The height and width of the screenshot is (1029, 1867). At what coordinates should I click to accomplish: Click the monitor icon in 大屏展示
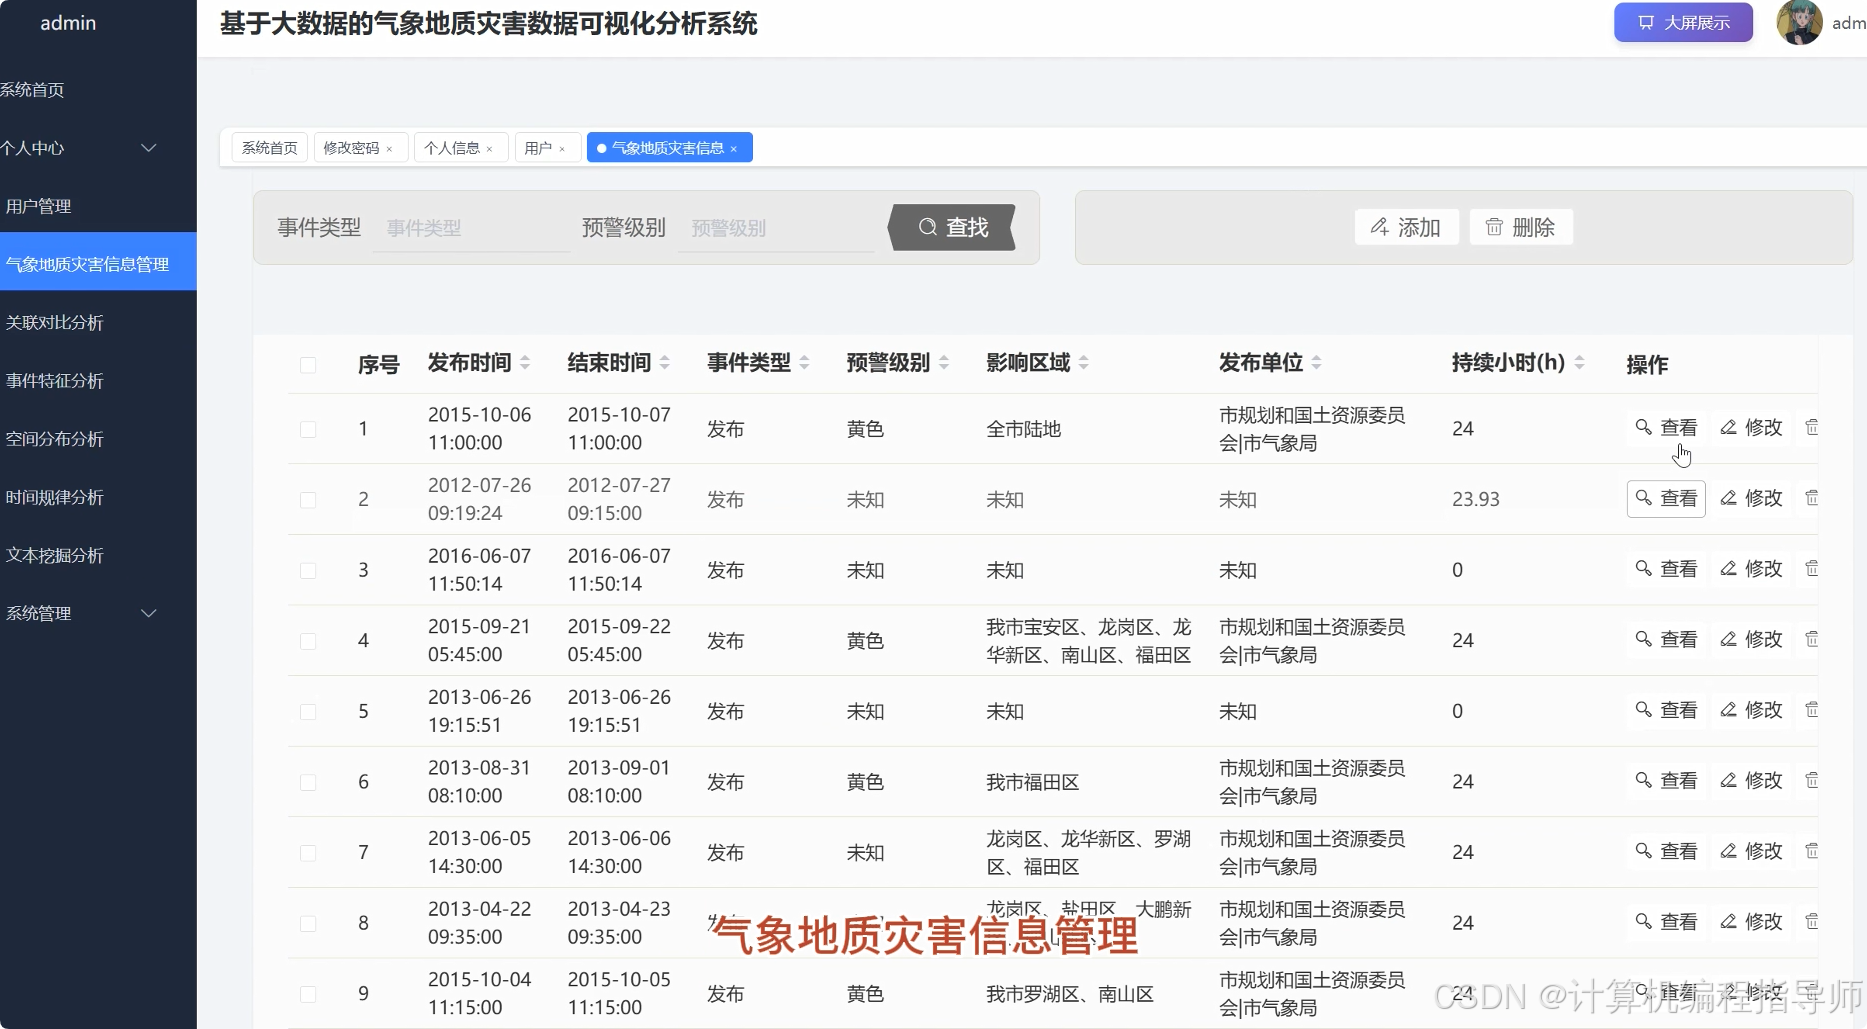tap(1645, 22)
